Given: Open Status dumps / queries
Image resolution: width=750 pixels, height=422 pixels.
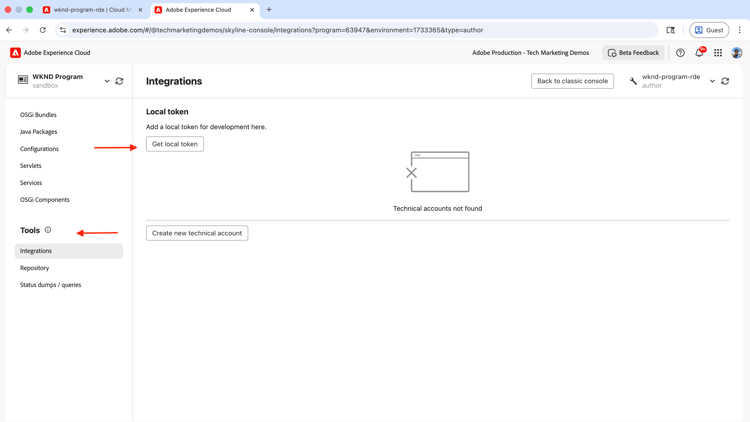Looking at the screenshot, I should pyautogui.click(x=50, y=285).
